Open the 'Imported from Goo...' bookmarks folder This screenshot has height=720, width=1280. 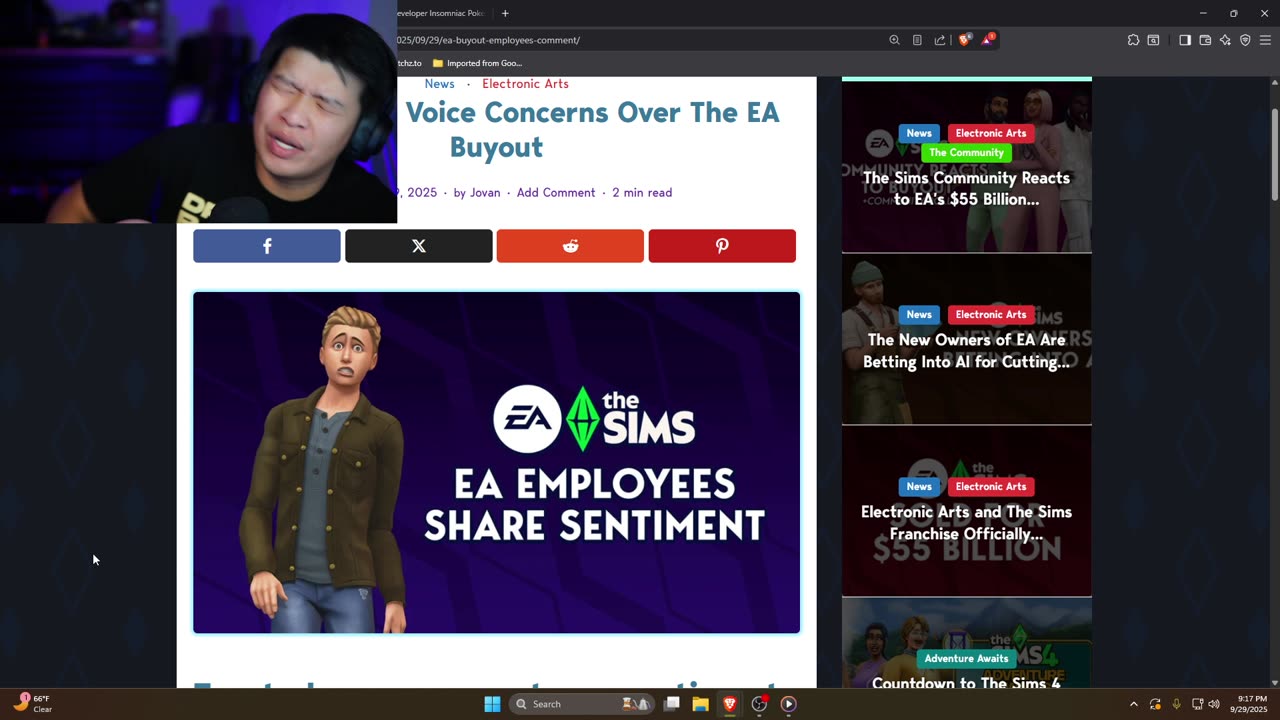477,63
